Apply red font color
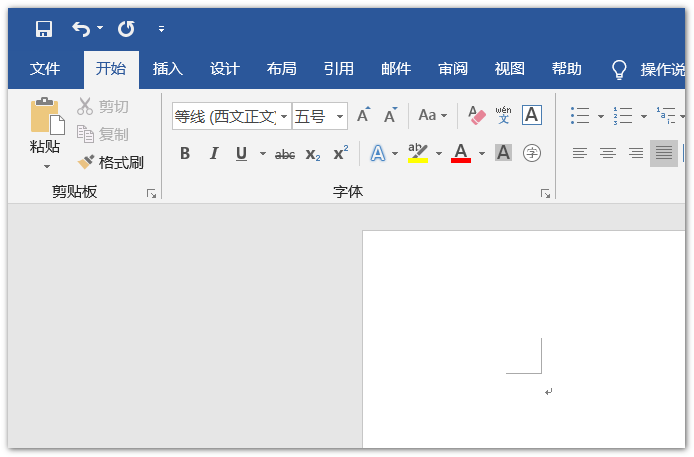 pos(461,153)
